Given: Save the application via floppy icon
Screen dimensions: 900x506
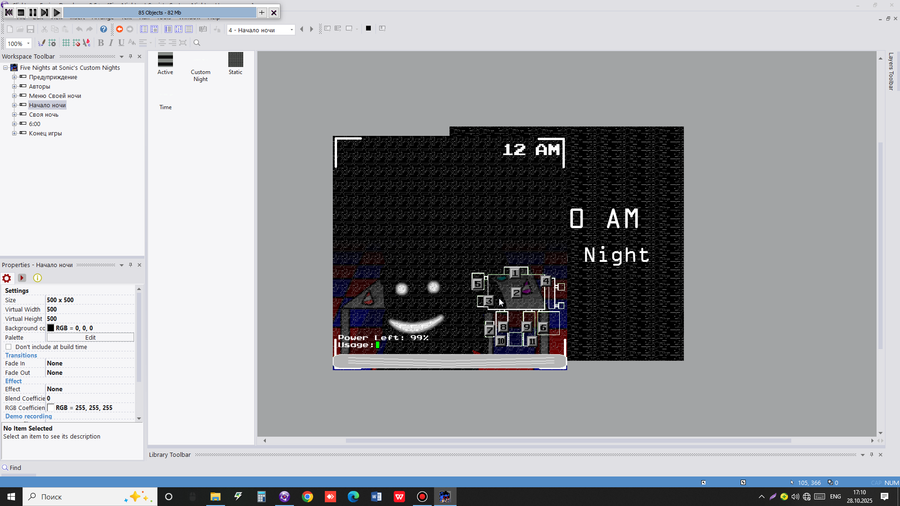Looking at the screenshot, I should click(x=30, y=29).
